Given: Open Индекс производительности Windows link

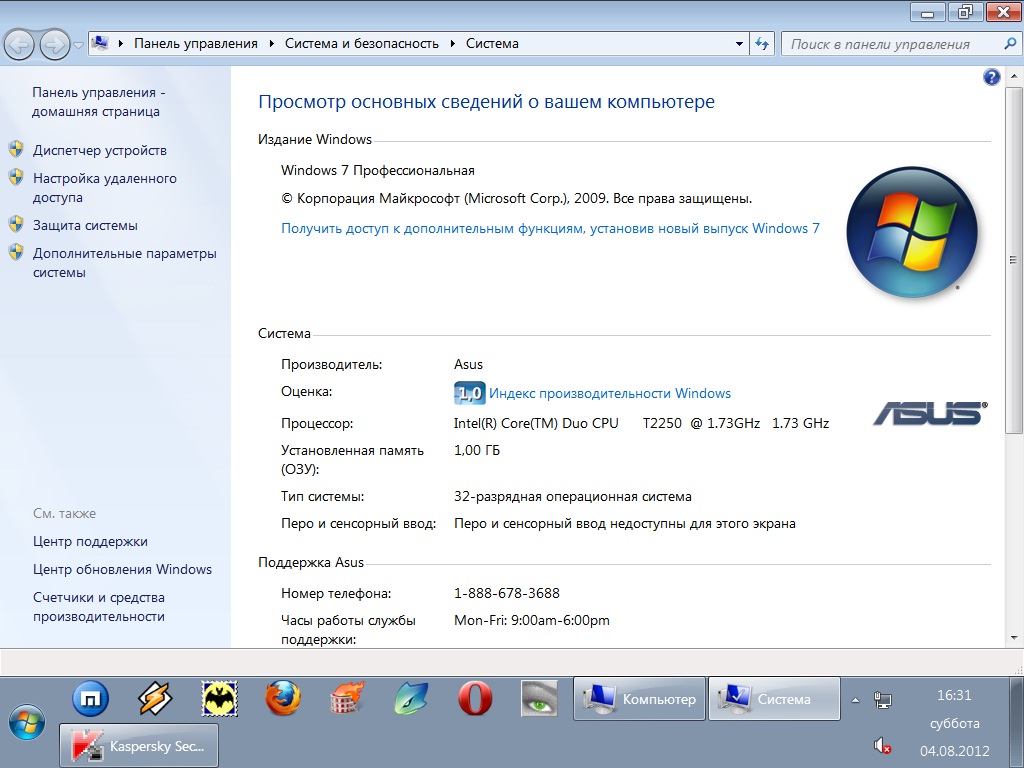Looking at the screenshot, I should (x=610, y=393).
